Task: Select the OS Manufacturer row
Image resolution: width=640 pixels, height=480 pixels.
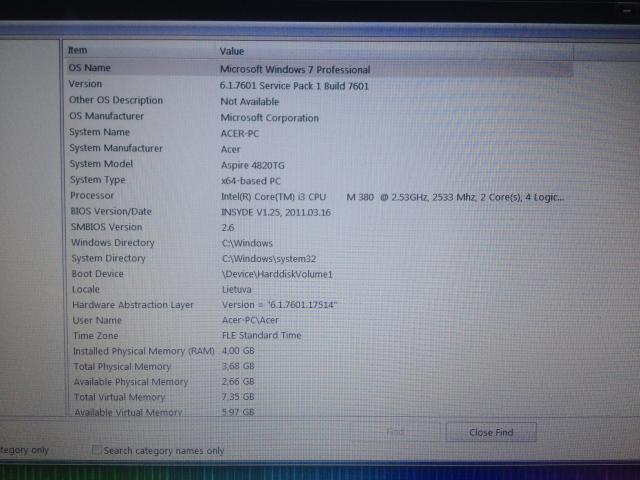Action: [x=107, y=116]
